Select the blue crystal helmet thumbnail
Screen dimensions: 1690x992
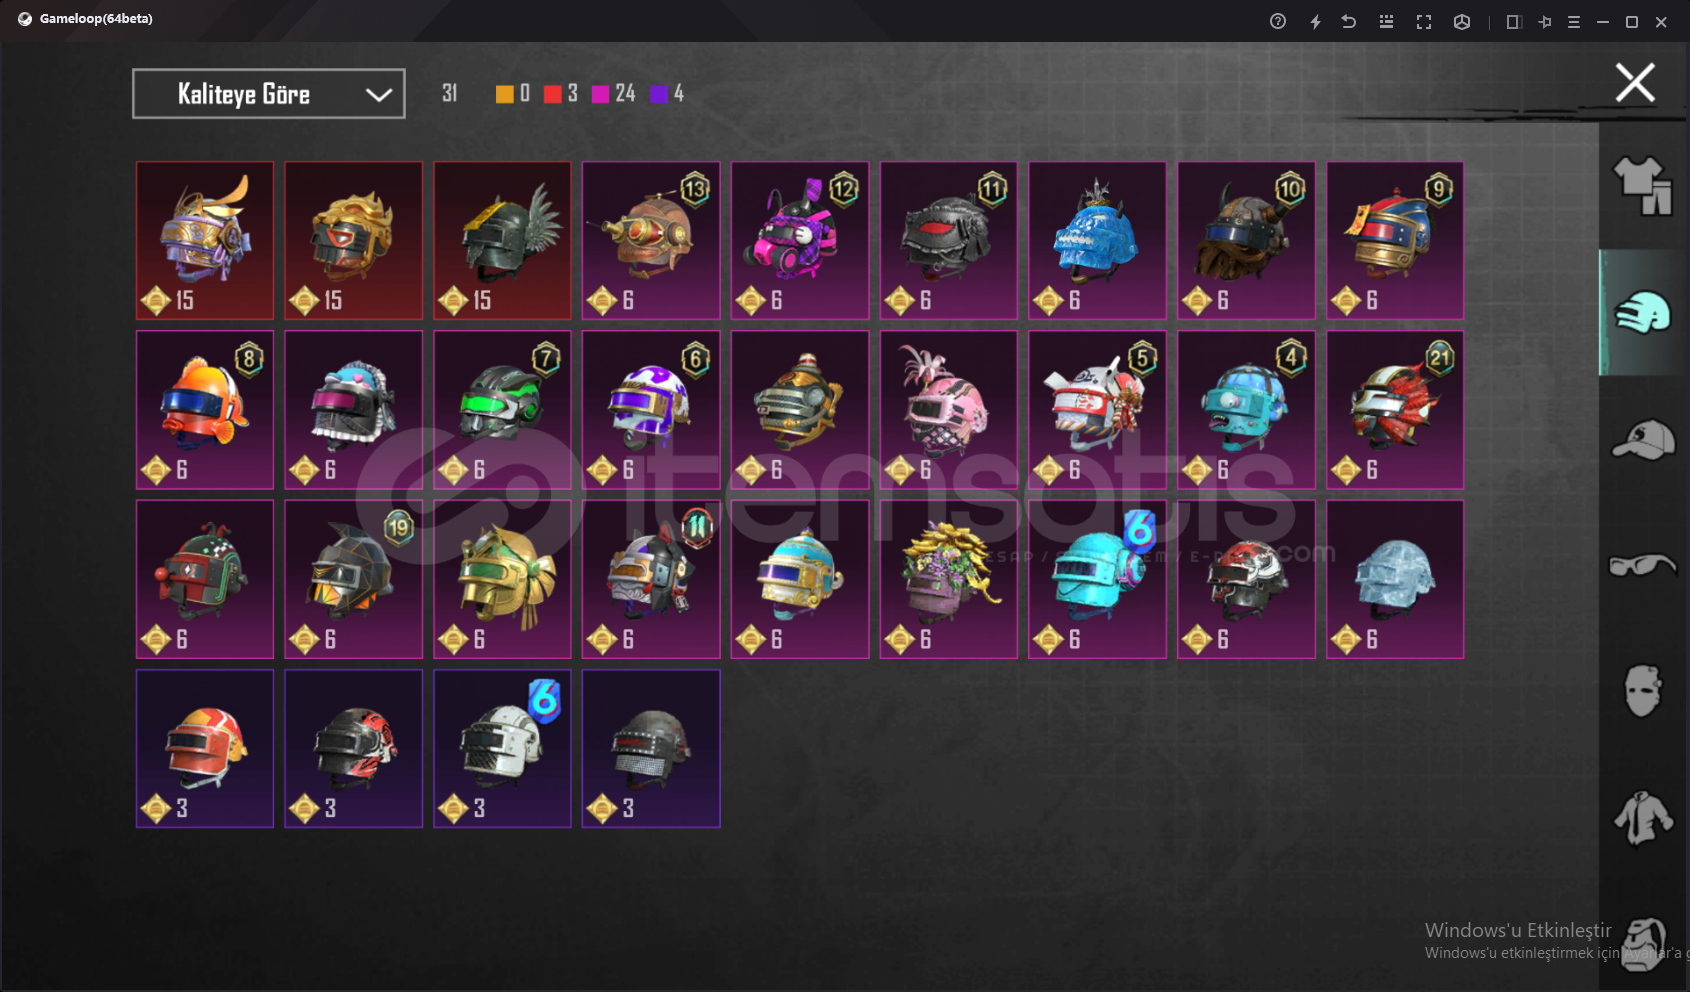tap(1097, 241)
